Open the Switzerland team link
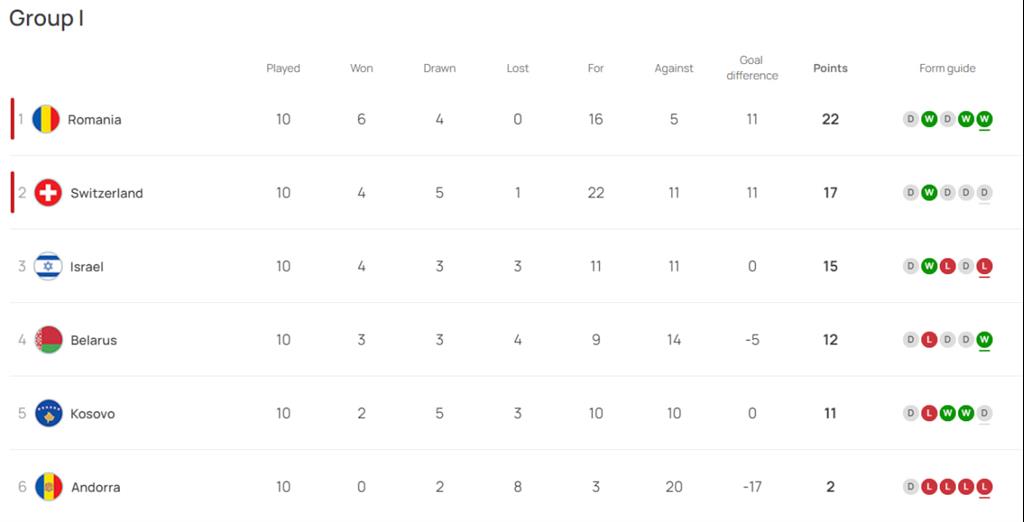 [x=106, y=193]
